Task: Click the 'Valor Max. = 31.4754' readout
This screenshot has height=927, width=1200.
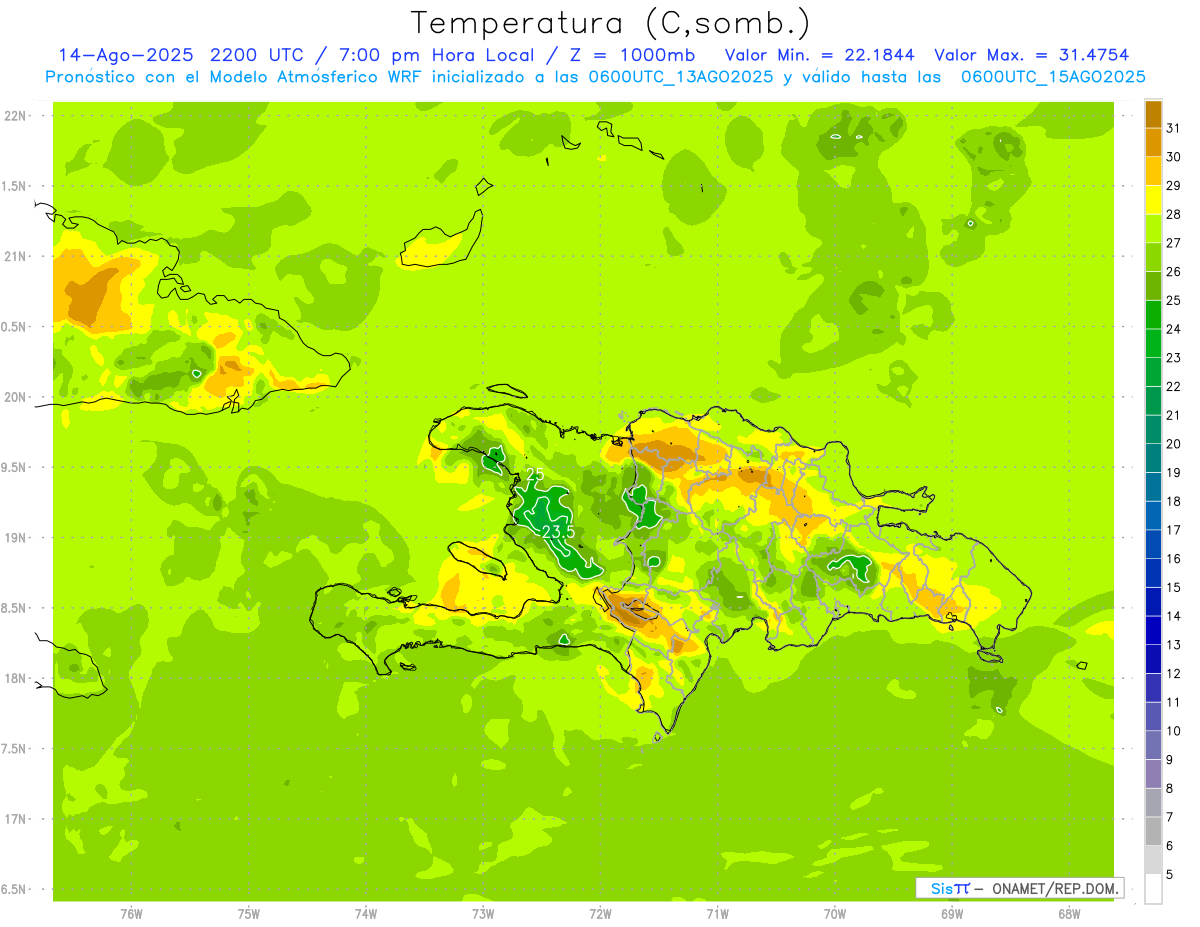Action: pos(1032,55)
